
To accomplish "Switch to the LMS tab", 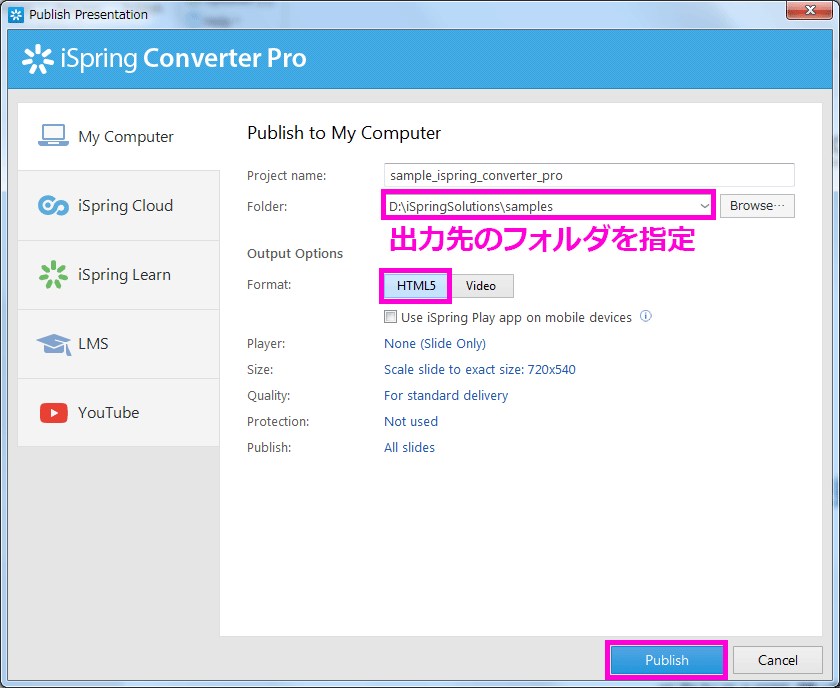I will (x=118, y=344).
